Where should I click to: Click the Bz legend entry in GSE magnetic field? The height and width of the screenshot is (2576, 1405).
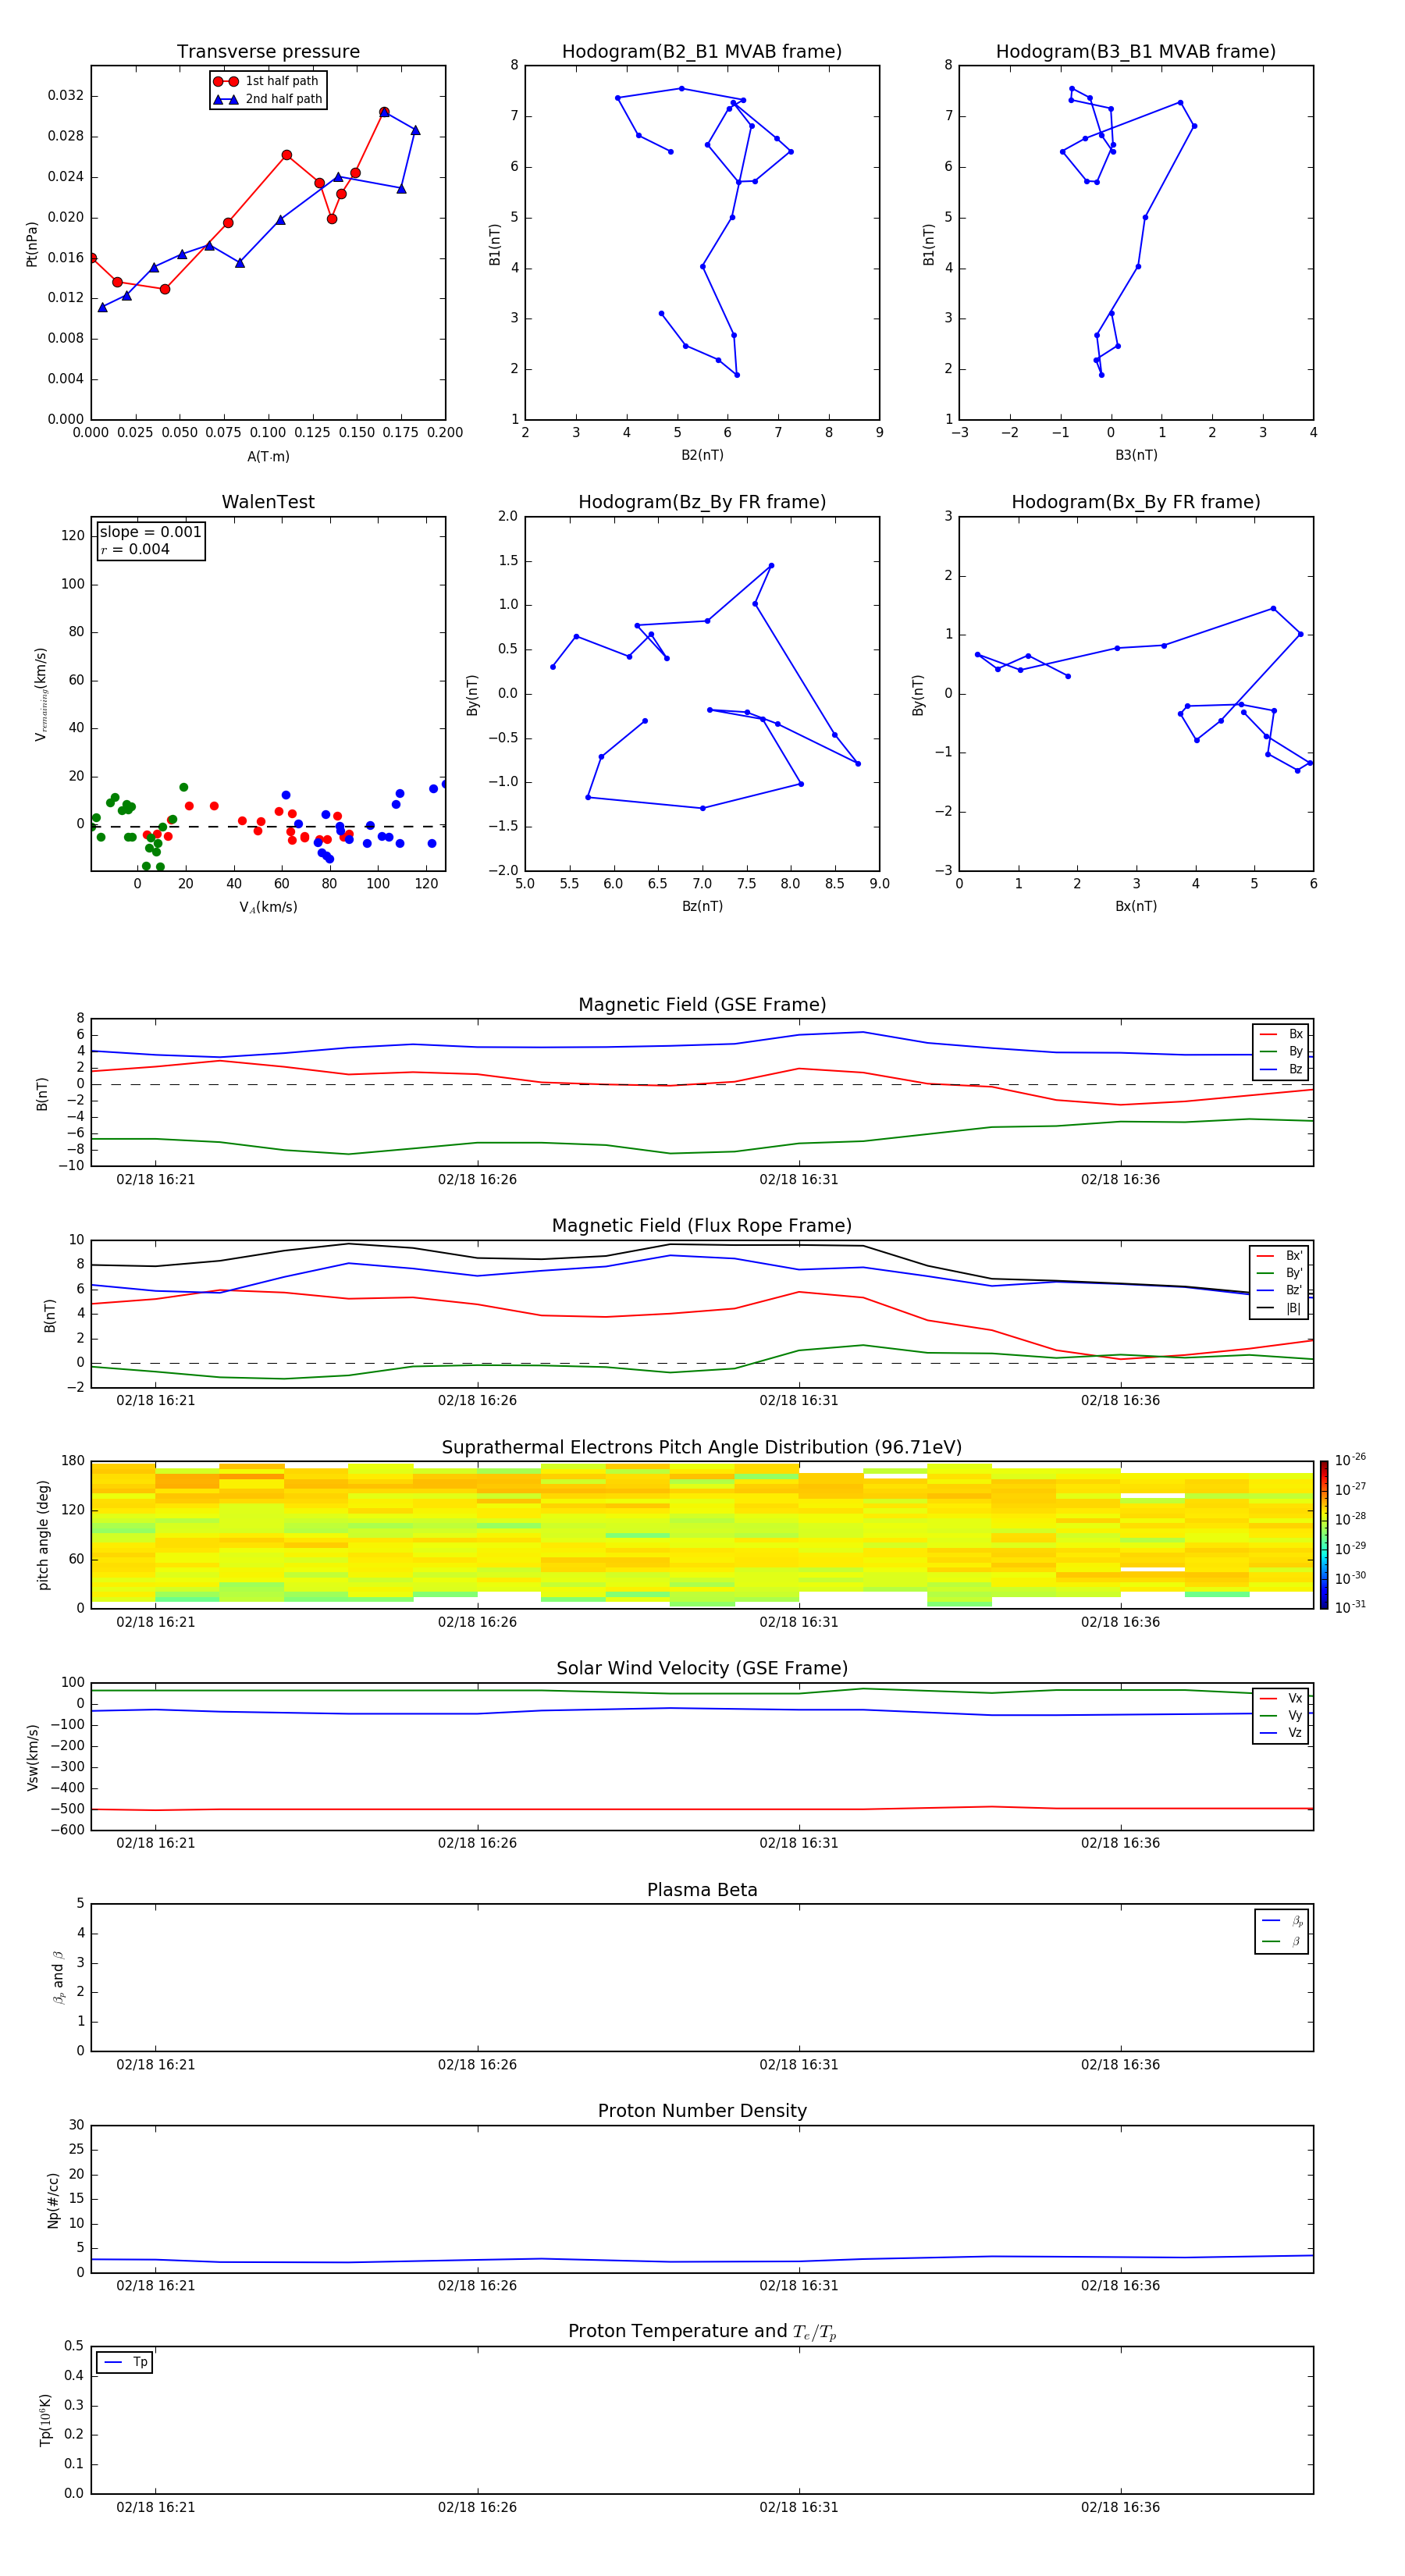(x=1282, y=1069)
